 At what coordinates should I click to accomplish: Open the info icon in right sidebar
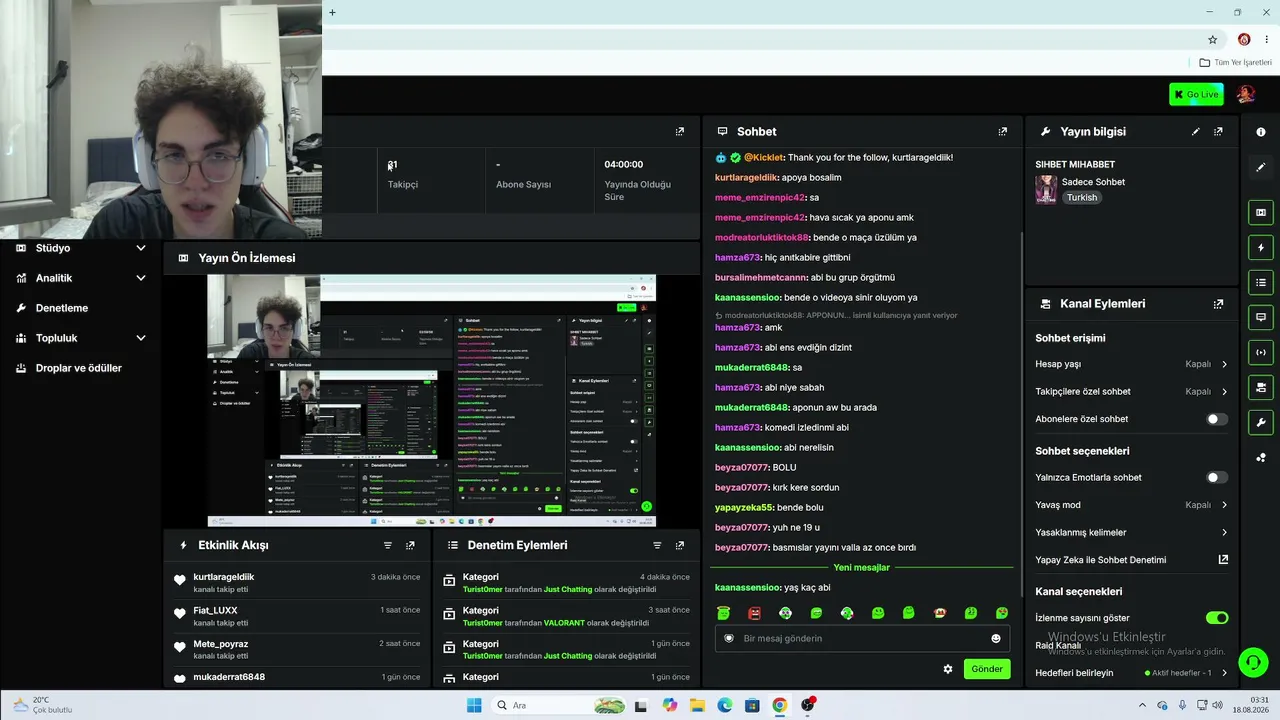point(1260,132)
